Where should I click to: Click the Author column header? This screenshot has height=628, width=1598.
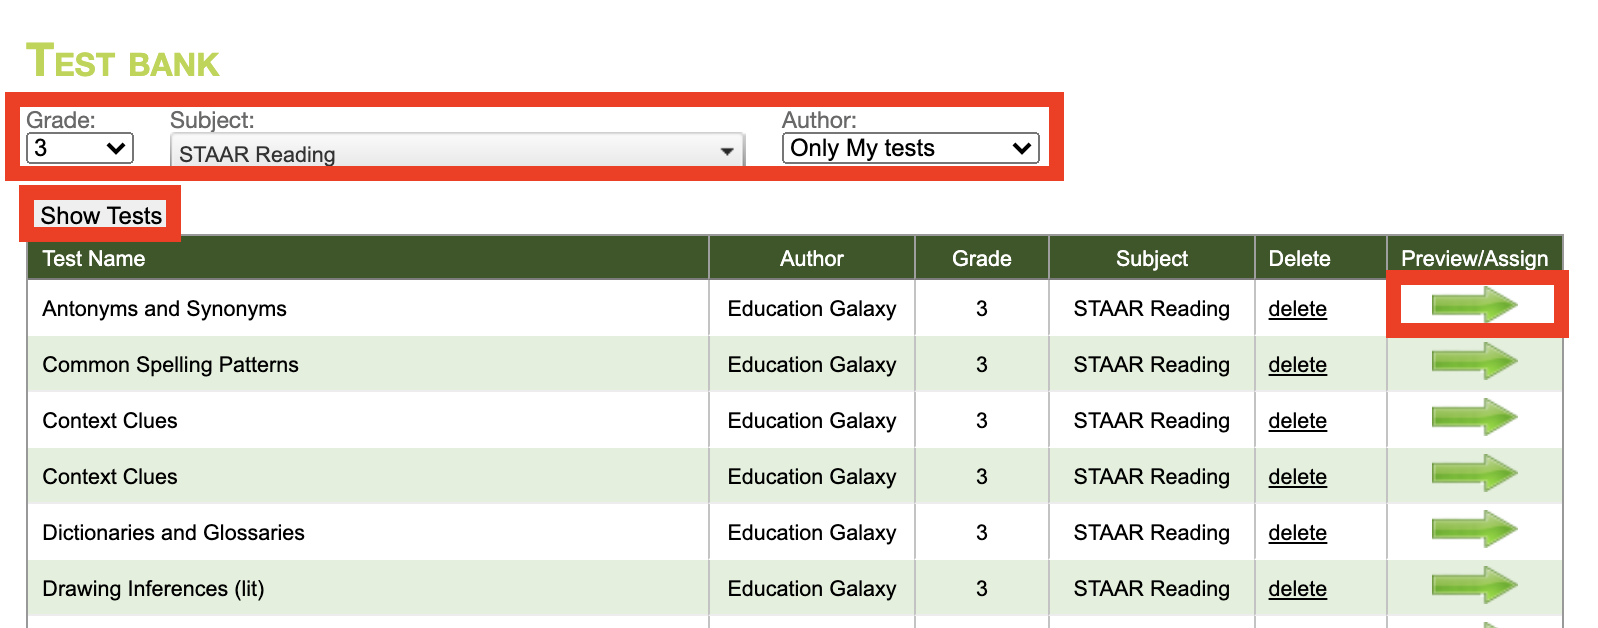pyautogui.click(x=811, y=259)
